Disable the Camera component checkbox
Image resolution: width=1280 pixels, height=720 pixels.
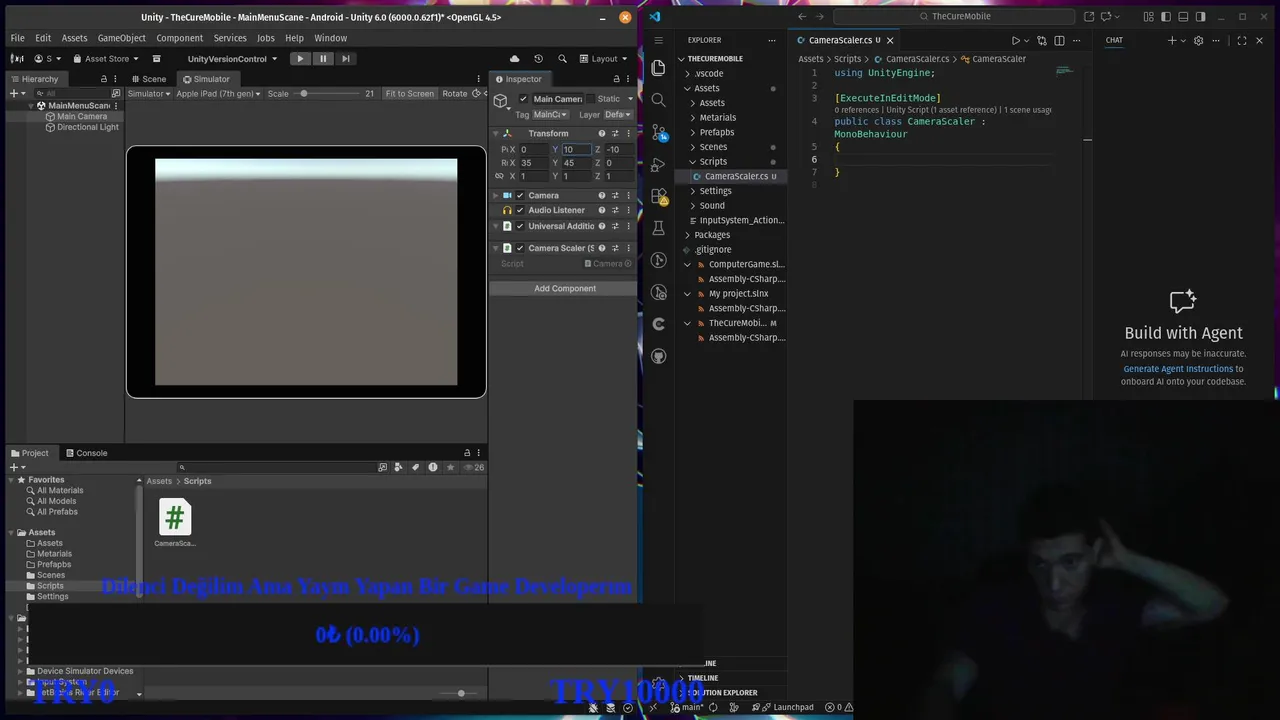520,195
